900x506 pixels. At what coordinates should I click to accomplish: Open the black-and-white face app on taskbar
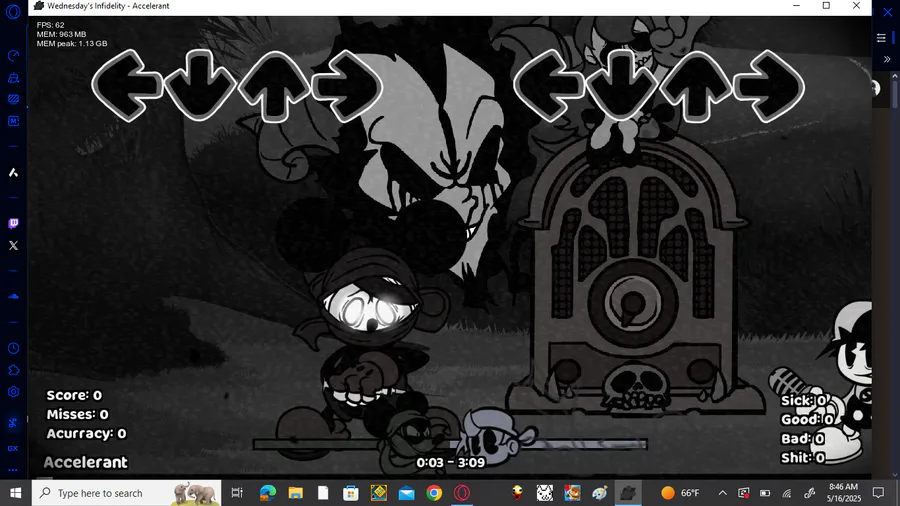545,493
